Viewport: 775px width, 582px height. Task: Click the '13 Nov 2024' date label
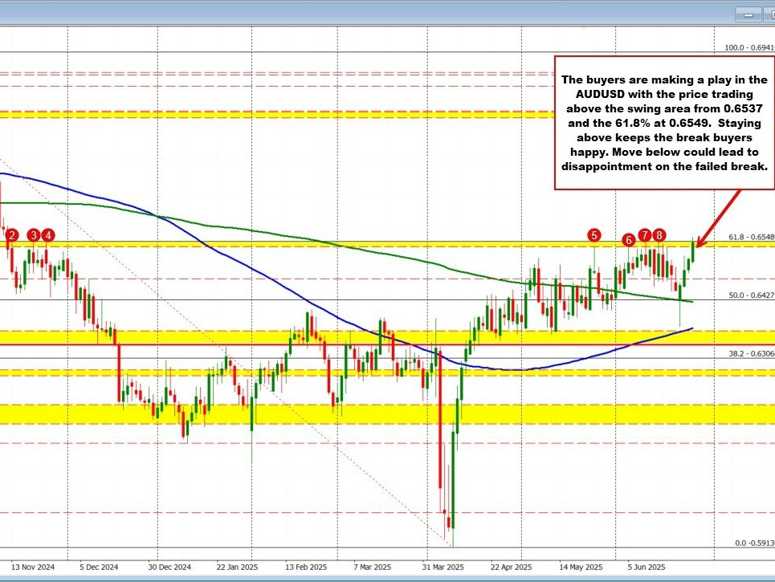click(x=33, y=567)
